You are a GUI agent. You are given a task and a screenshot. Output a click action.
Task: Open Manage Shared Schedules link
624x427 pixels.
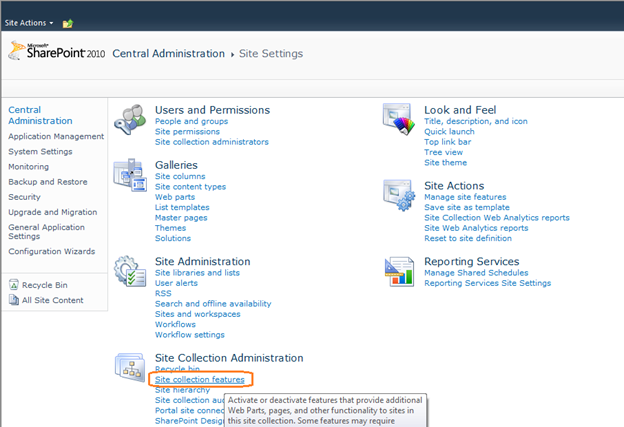tap(476, 273)
